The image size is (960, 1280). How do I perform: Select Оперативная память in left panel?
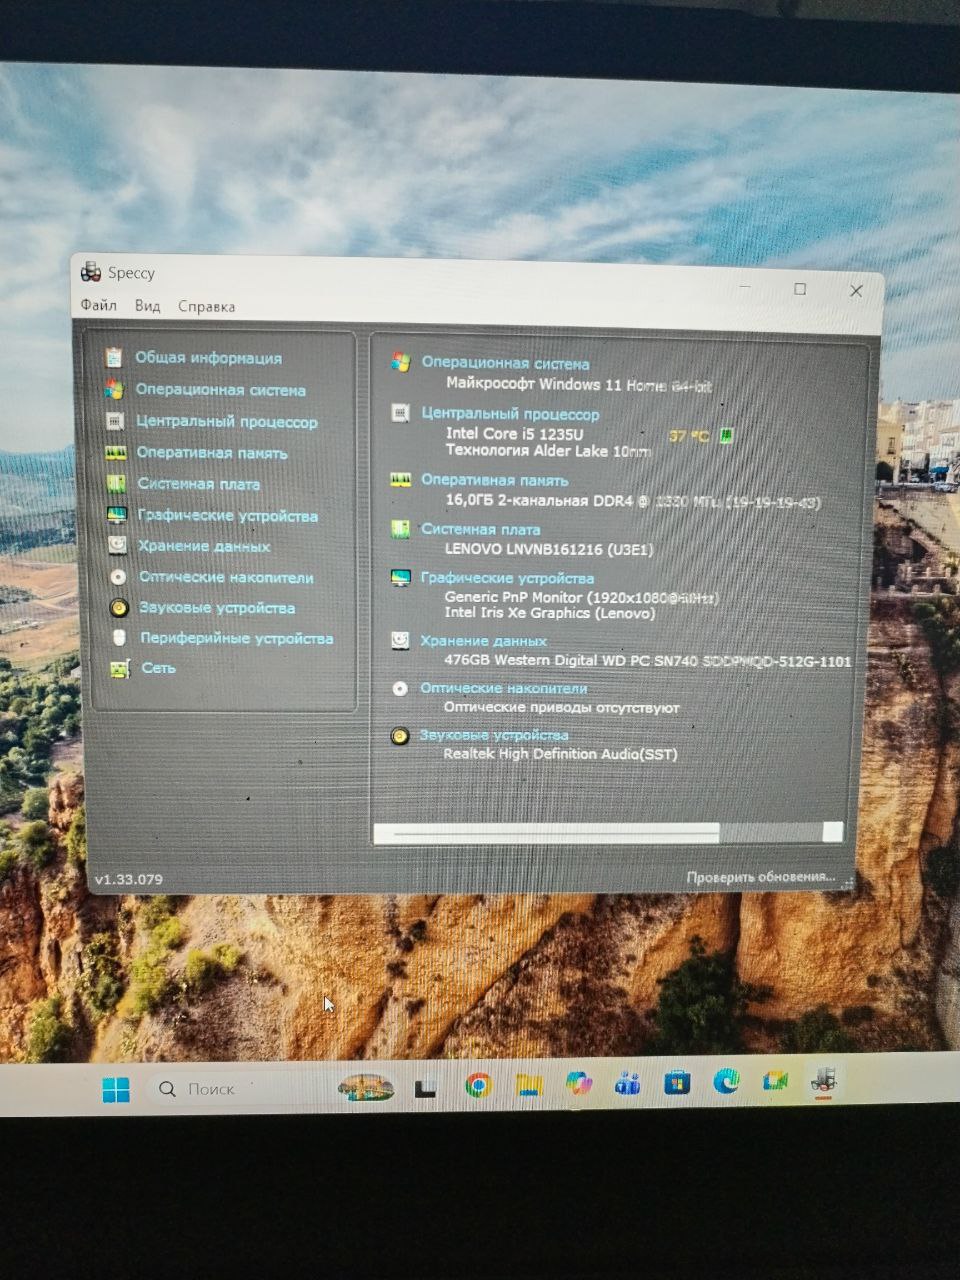pos(211,453)
